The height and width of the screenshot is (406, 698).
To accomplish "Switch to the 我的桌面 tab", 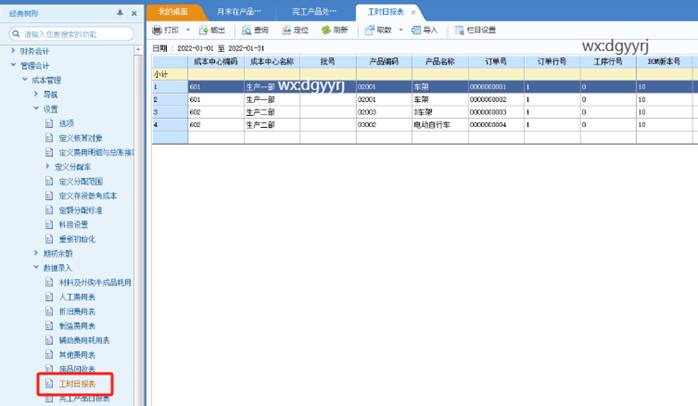I will (173, 12).
